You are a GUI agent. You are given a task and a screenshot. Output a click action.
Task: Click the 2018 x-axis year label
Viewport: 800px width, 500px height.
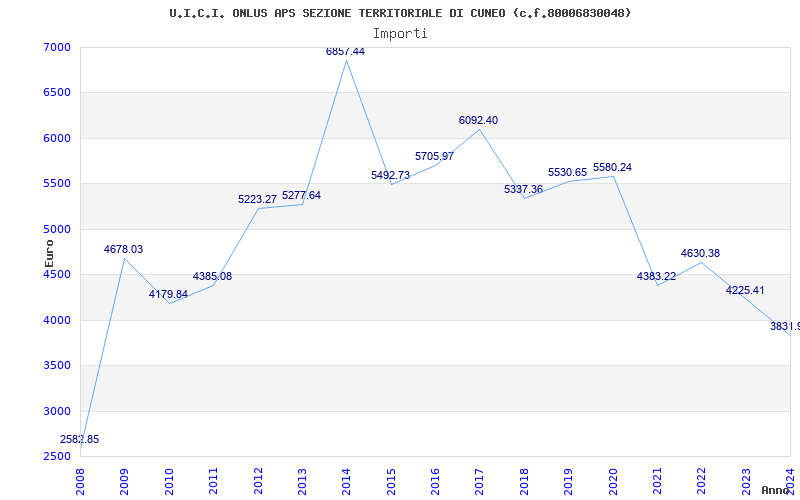click(524, 481)
